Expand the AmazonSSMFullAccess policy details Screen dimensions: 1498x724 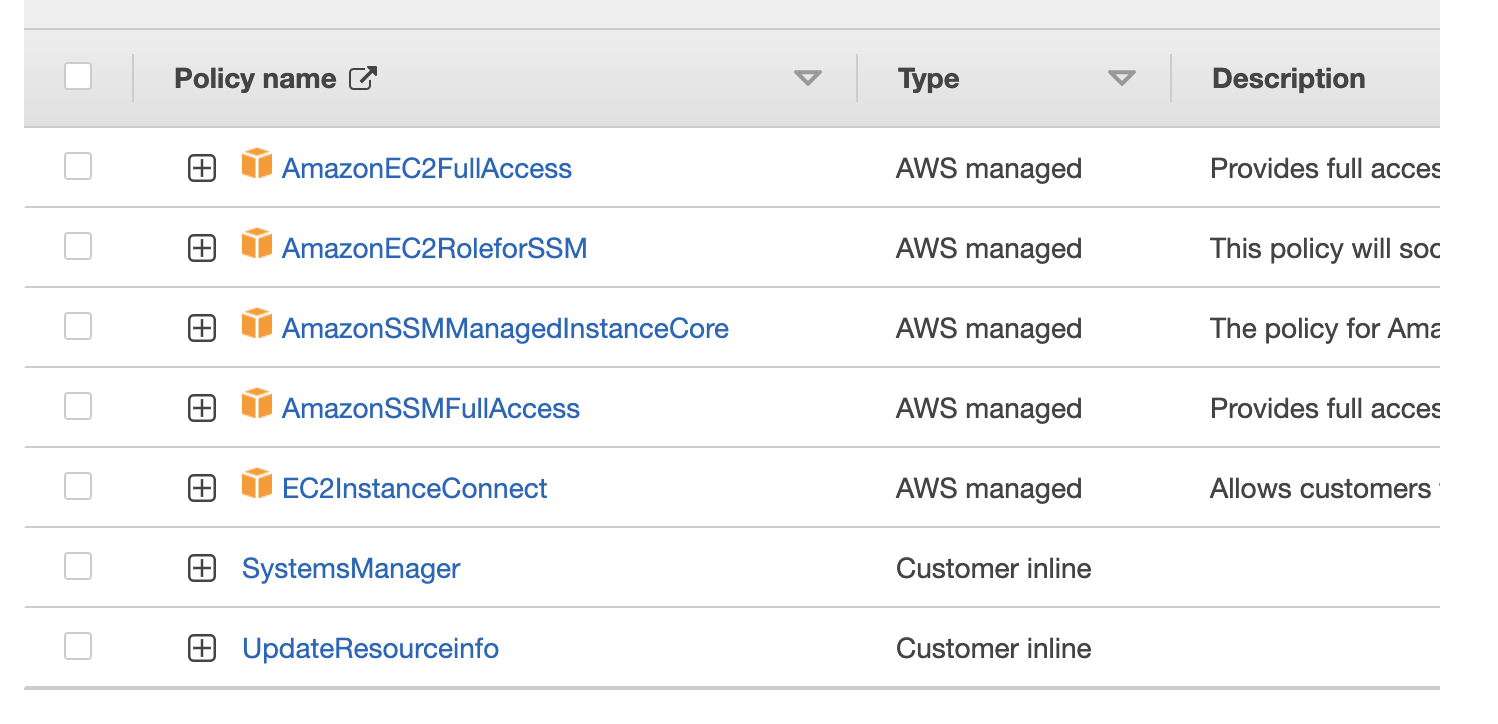[201, 407]
